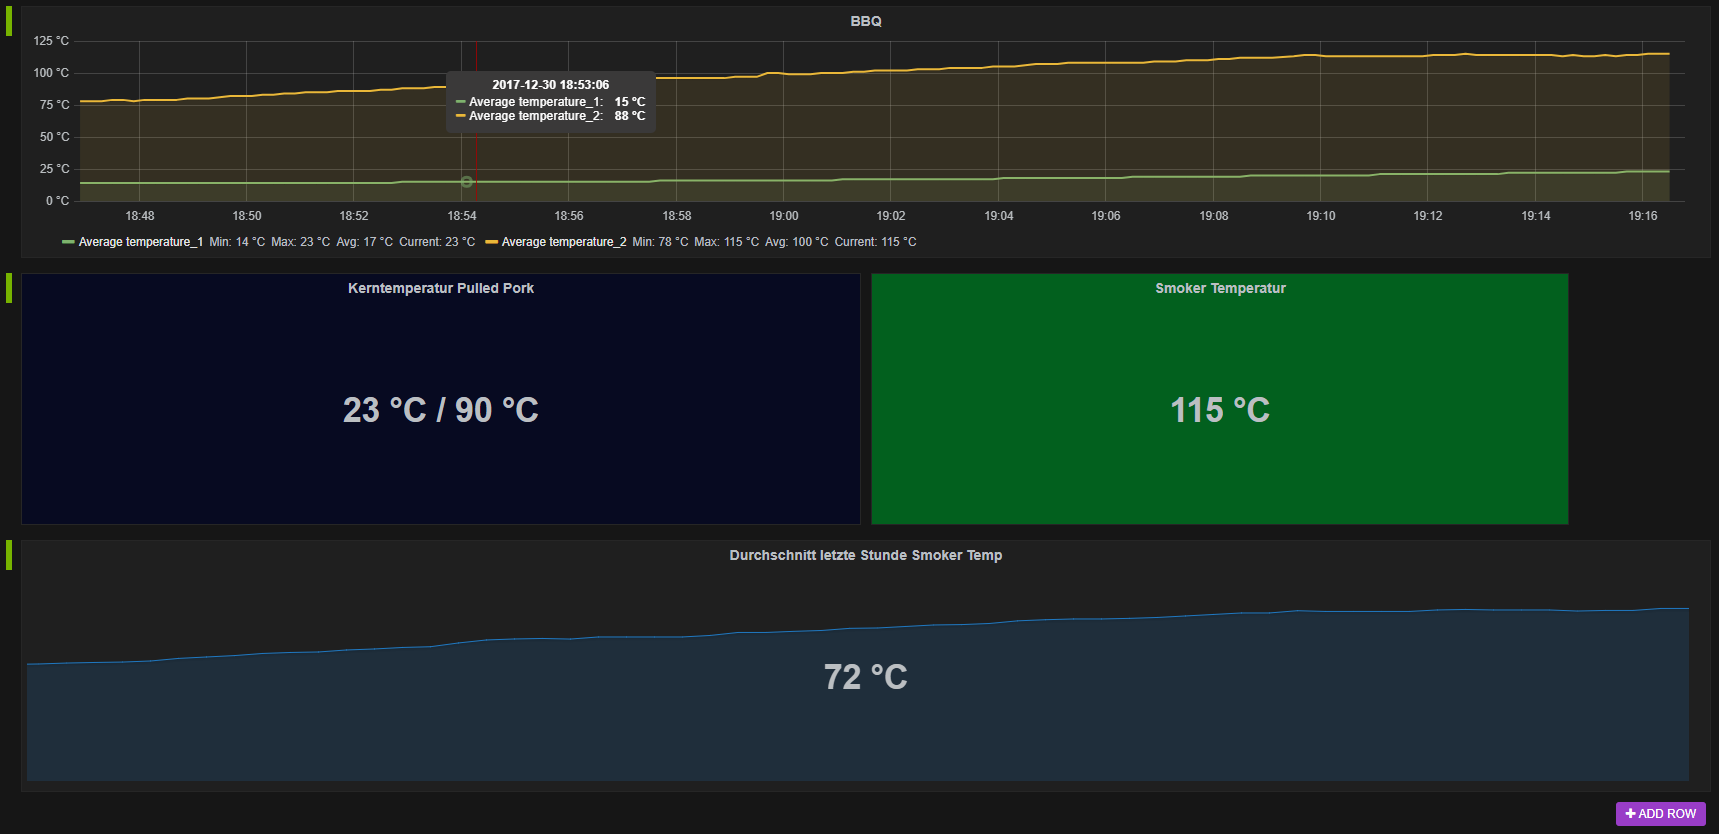1719x834 pixels.
Task: Click the 19:00 x-axis time label
Action: coord(784,216)
